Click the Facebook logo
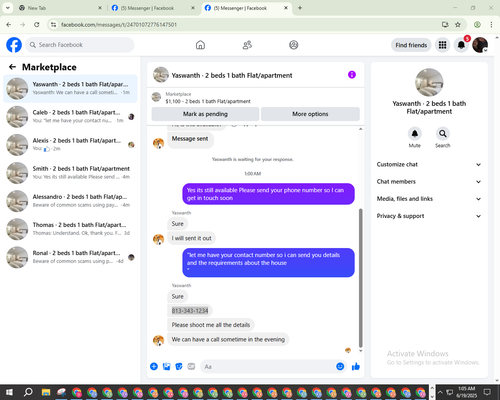The width and height of the screenshot is (500, 400). click(x=14, y=45)
